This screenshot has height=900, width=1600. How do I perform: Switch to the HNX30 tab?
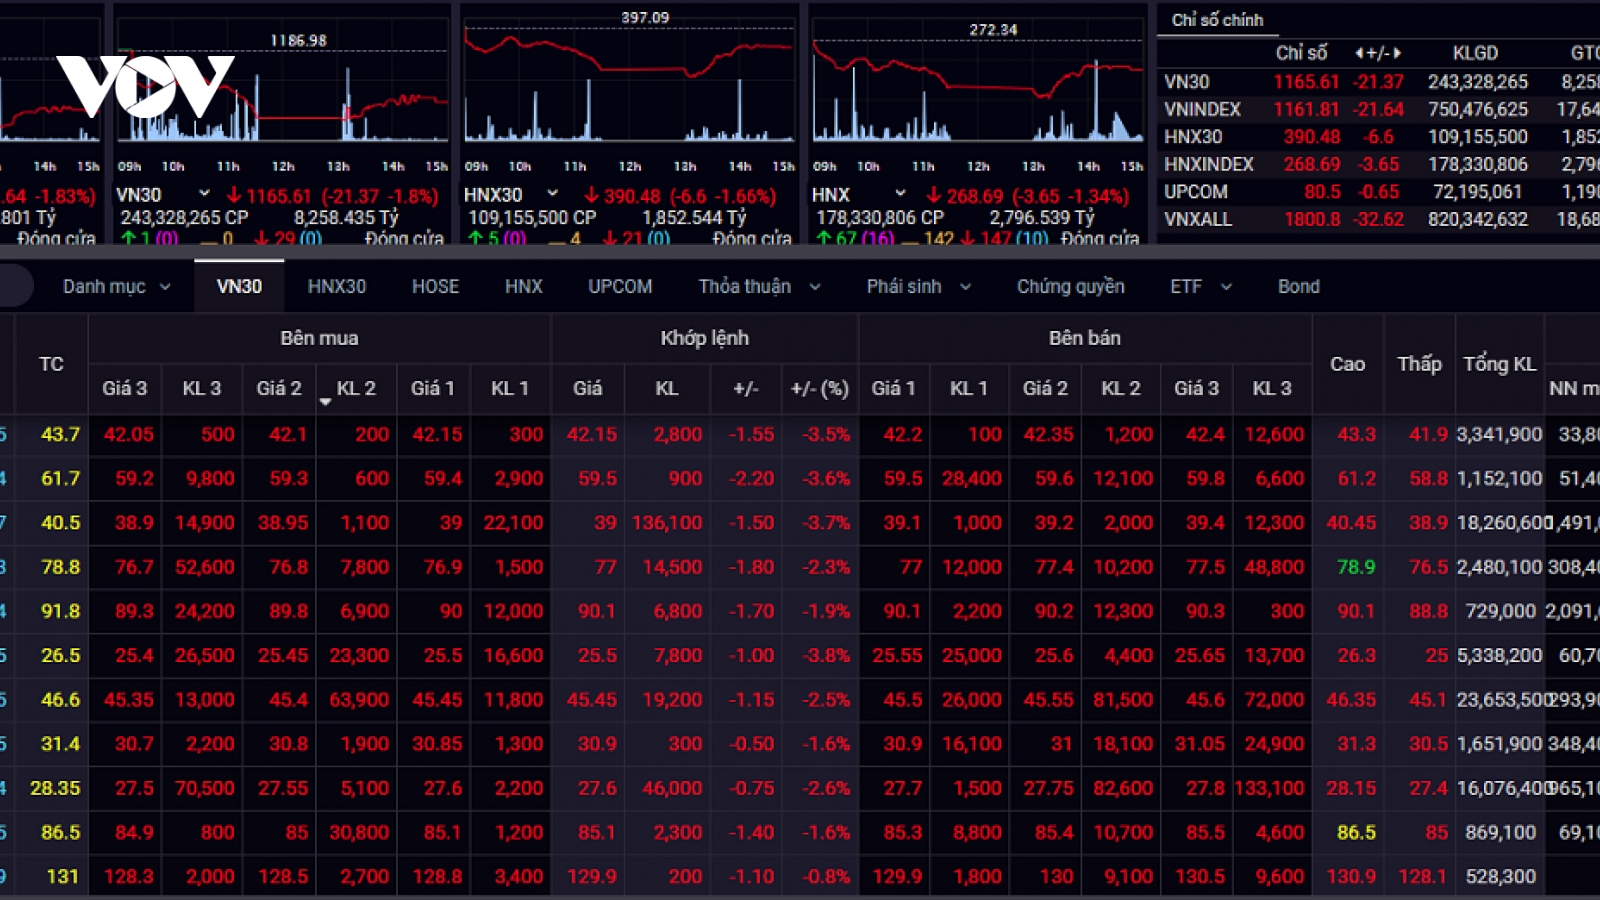pos(336,287)
